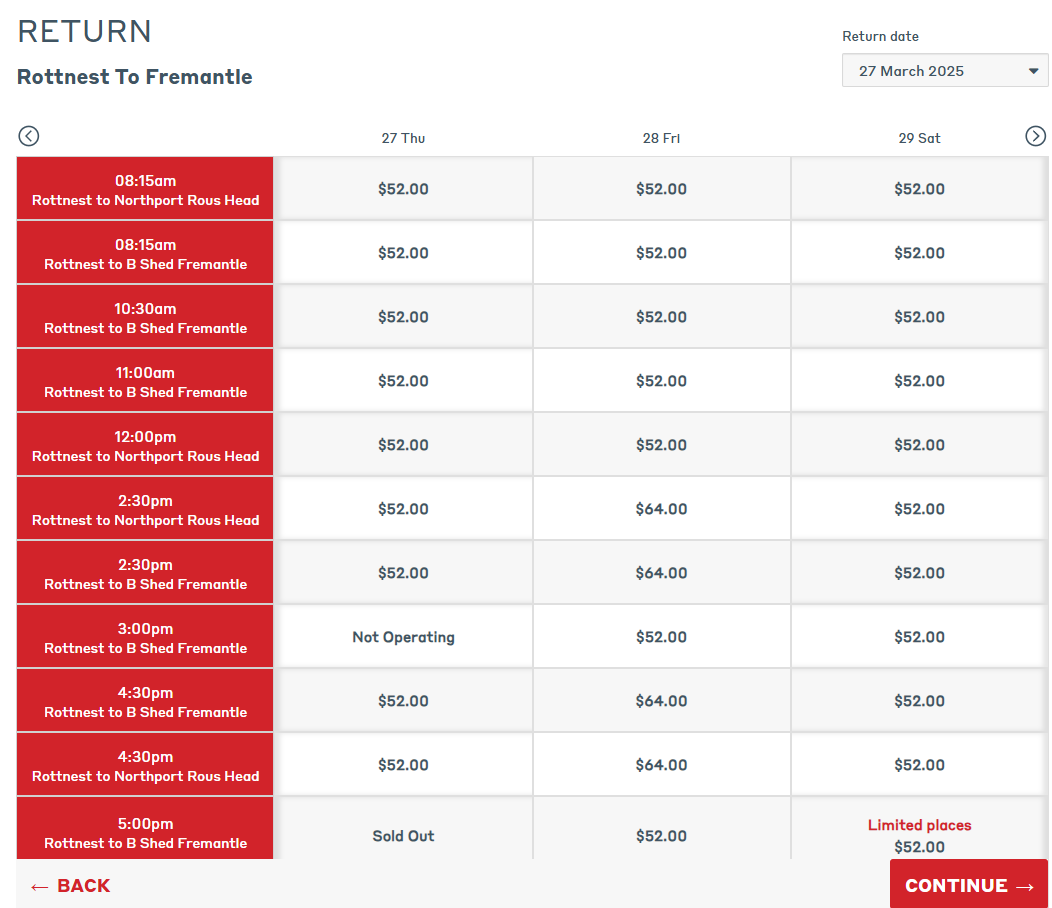Pick 11:00am fare on 29 Sat
This screenshot has height=908, width=1052.
click(x=919, y=381)
